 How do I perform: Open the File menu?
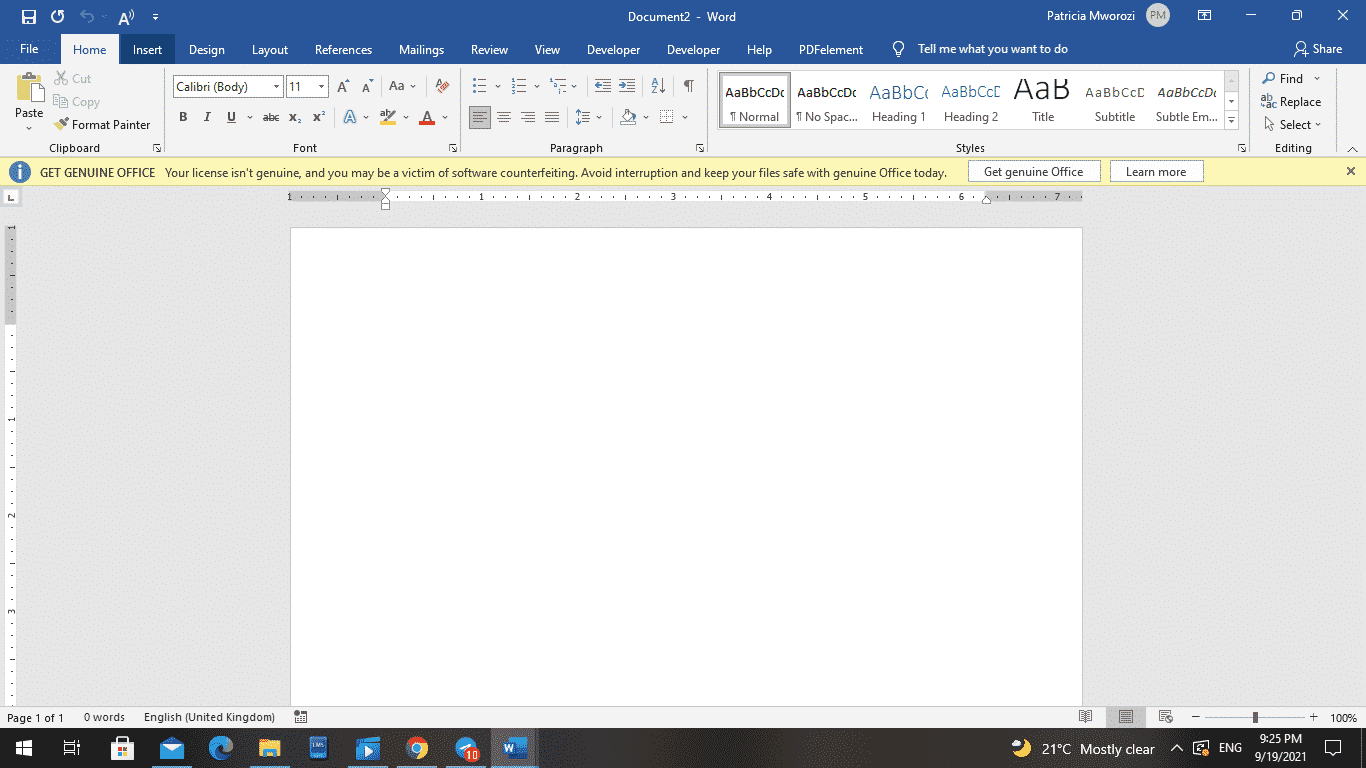pyautogui.click(x=29, y=49)
